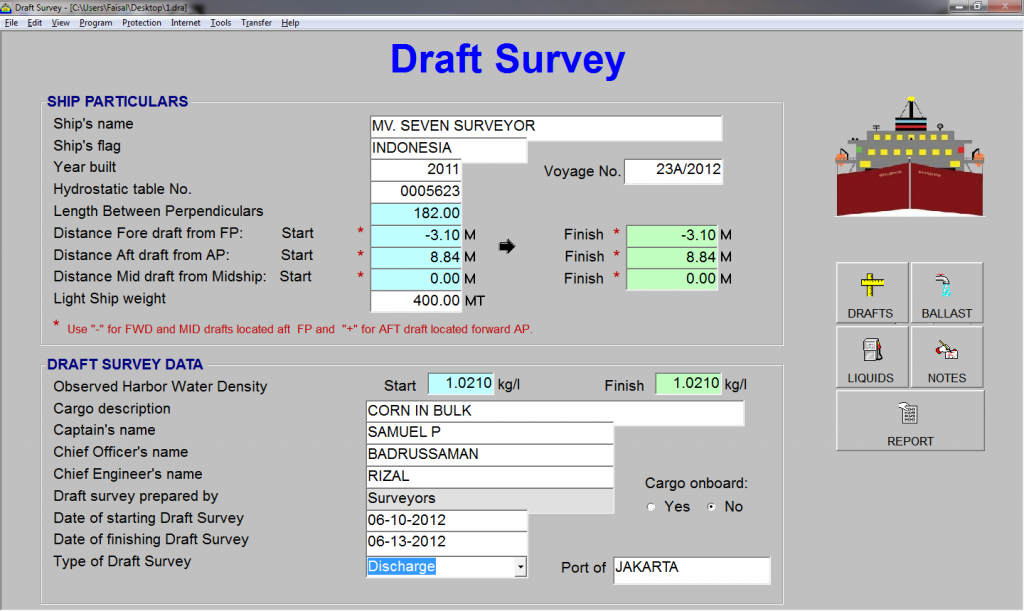Click the application icon in title bar
The width and height of the screenshot is (1024, 611).
pyautogui.click(x=7, y=7)
